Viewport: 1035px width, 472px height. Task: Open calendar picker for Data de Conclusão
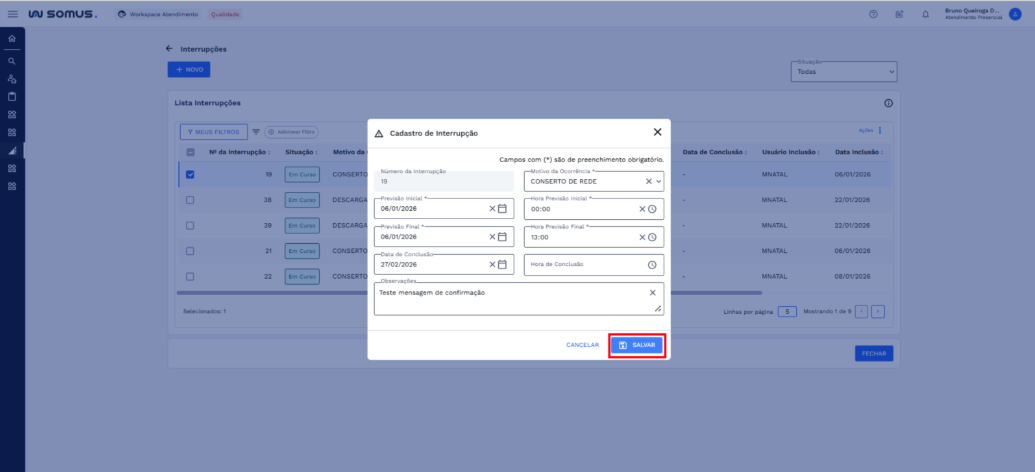(x=503, y=265)
